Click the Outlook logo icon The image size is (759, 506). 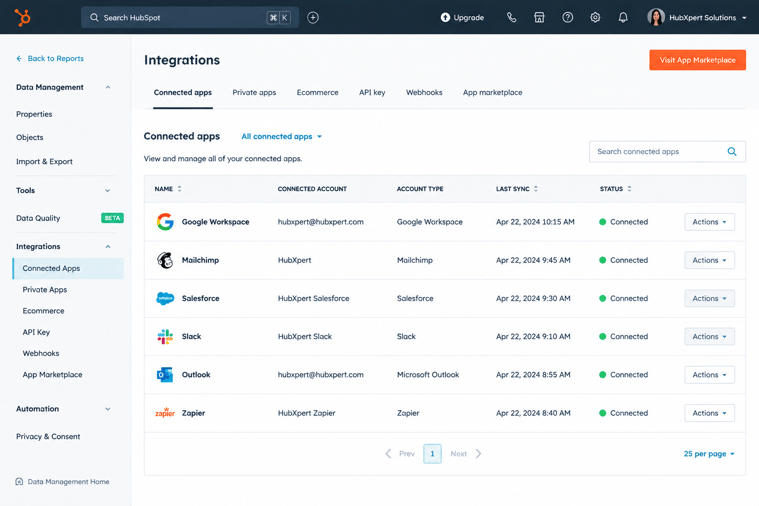(165, 375)
